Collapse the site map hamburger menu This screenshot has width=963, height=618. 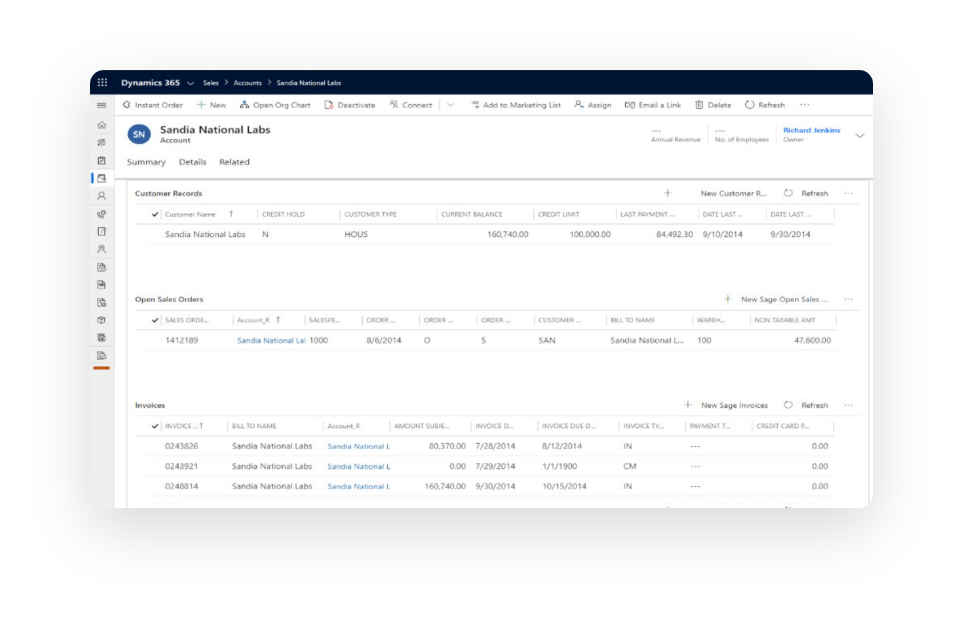tap(102, 105)
